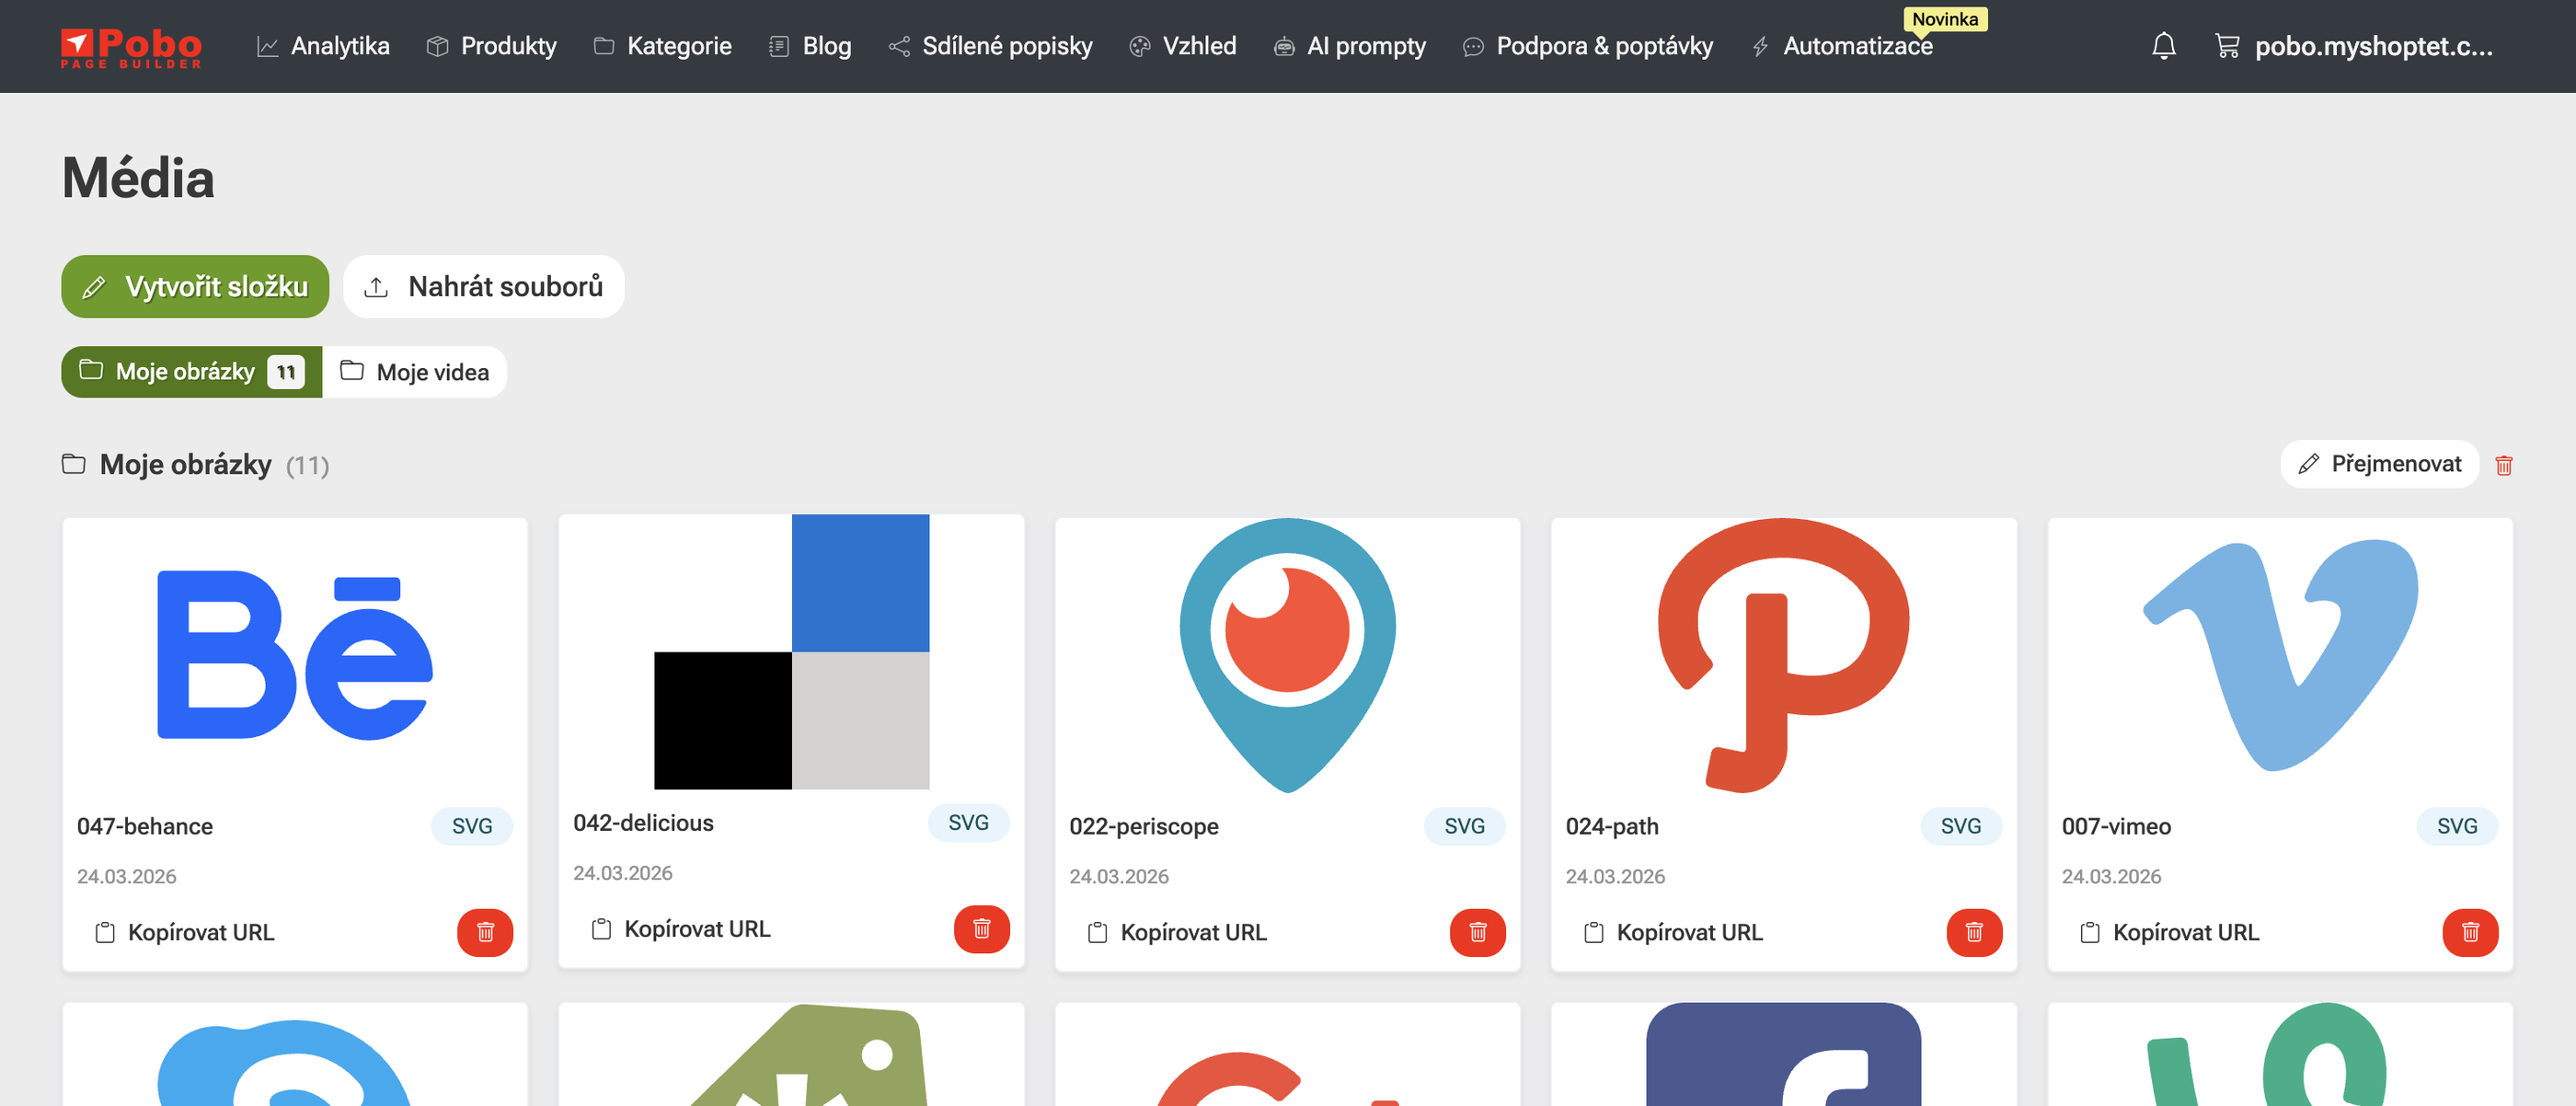
Task: Click the Moje obrázky (11) heading
Action: (x=196, y=465)
